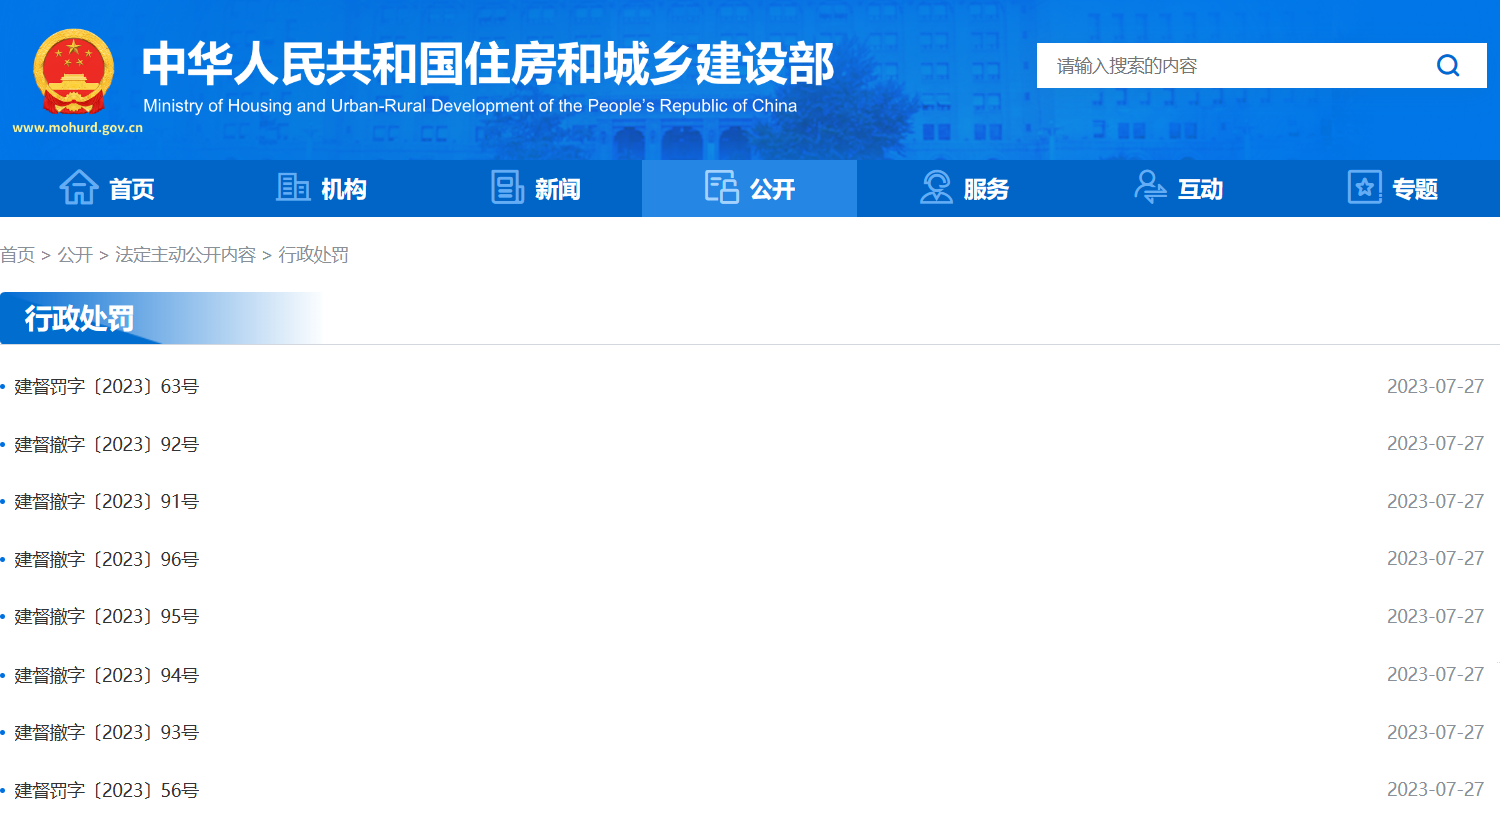Click the date beside 建督撤字〔2023〕96号
Screen dimensions: 1500x820
pos(1435,558)
